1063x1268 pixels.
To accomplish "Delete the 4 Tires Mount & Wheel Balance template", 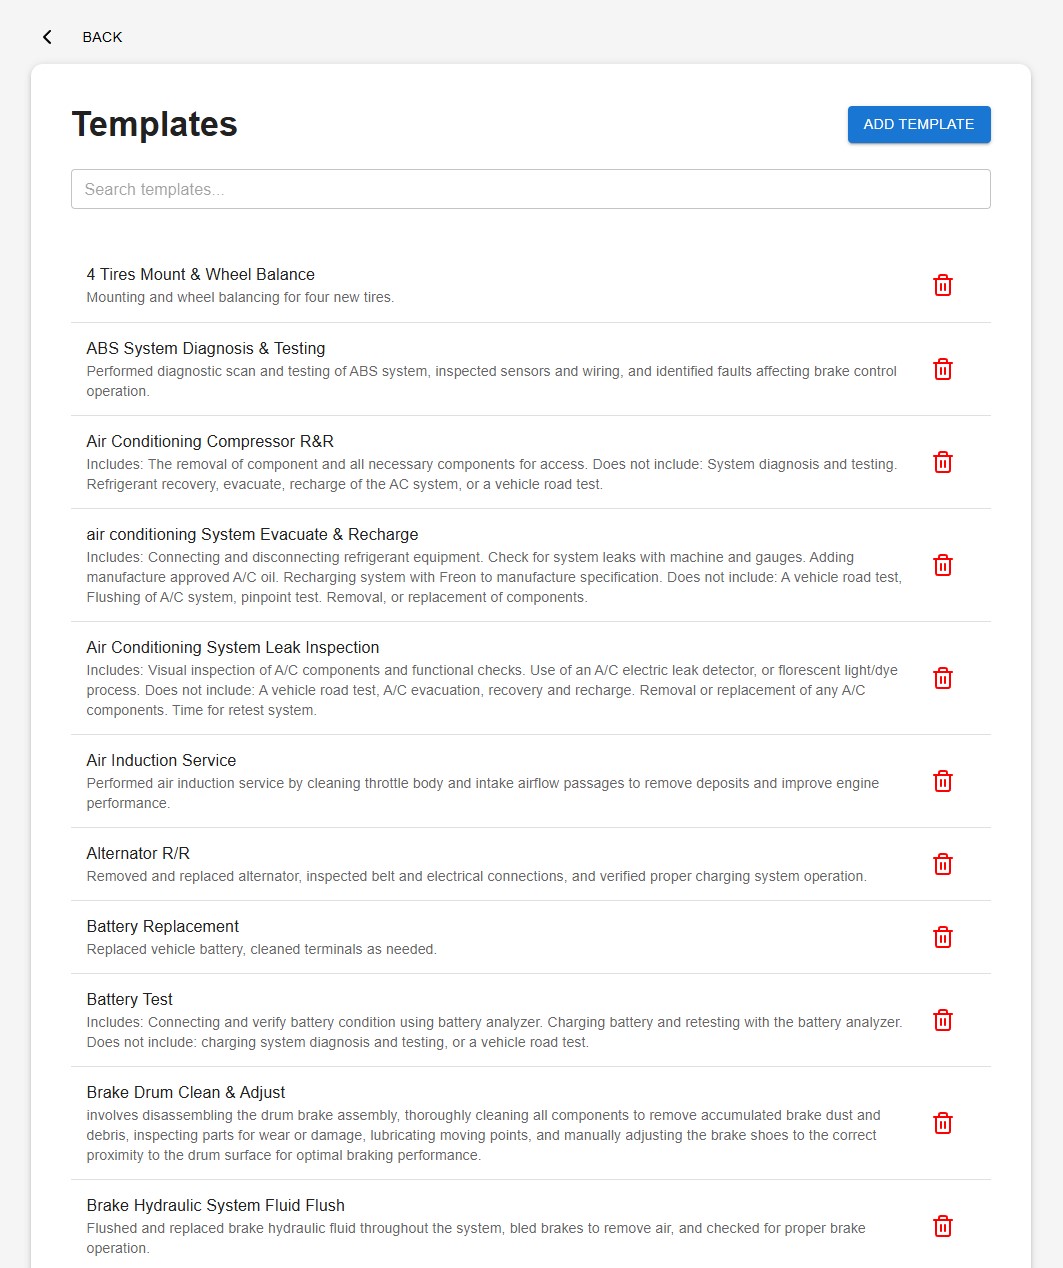I will coord(942,286).
